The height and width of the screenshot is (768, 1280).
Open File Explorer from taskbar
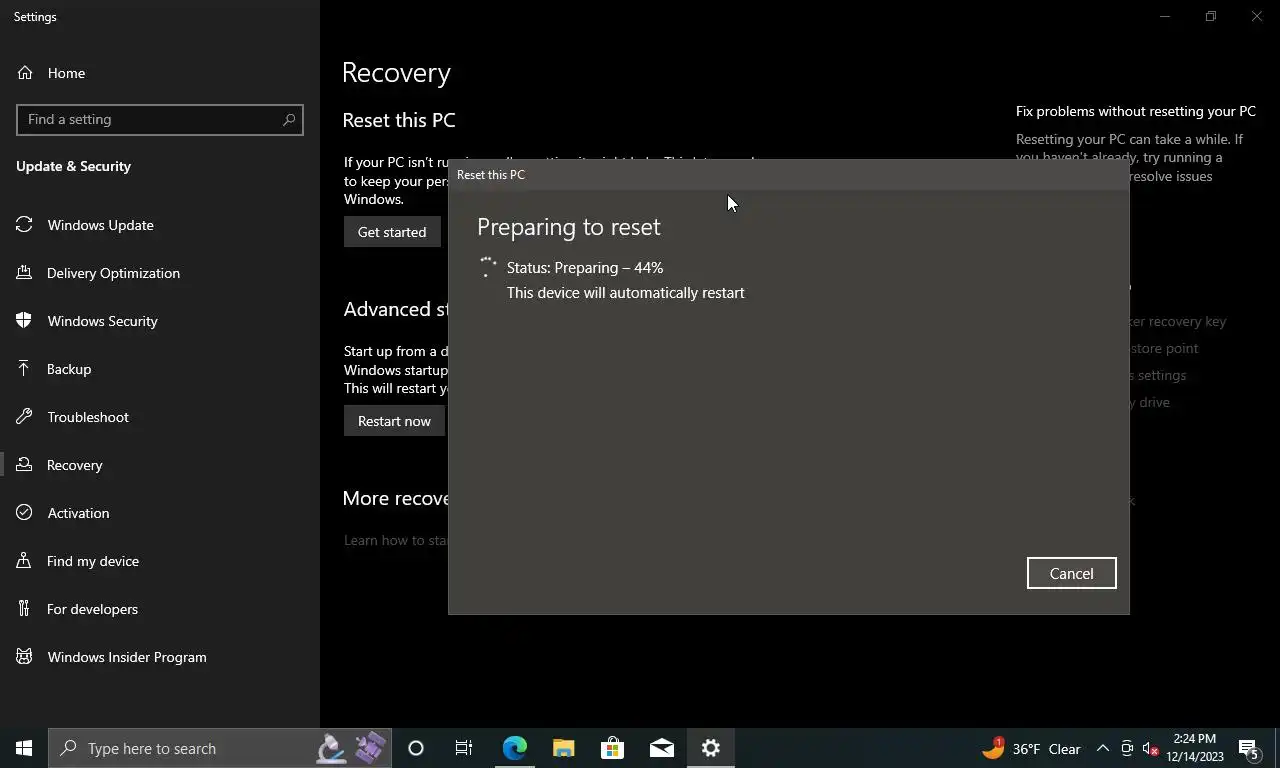563,748
